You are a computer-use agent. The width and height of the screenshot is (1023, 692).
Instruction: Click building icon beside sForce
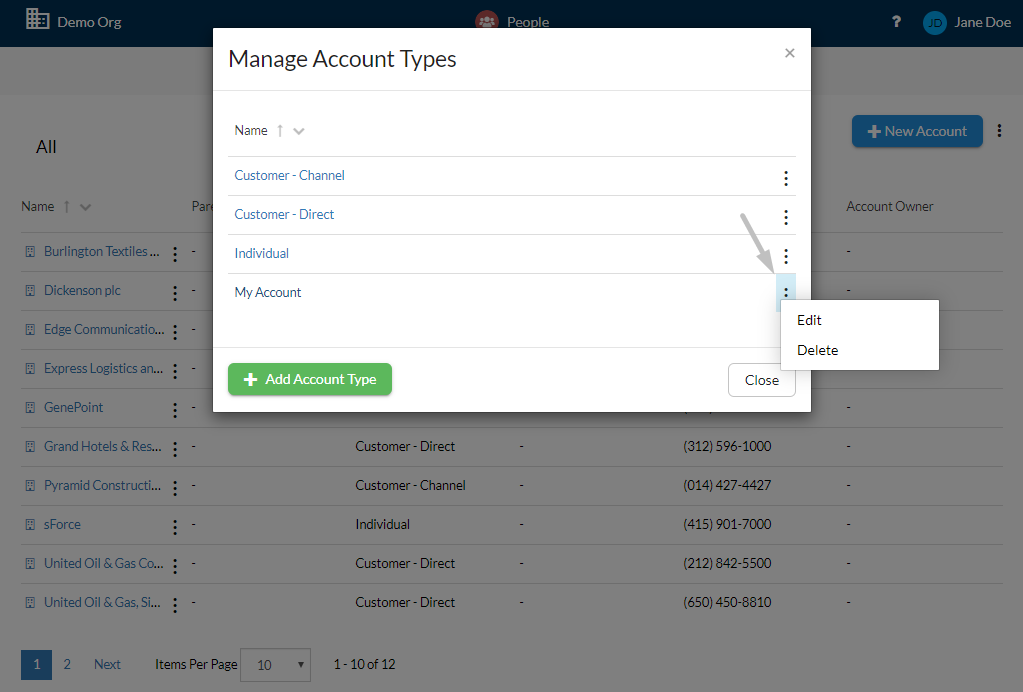(x=30, y=524)
